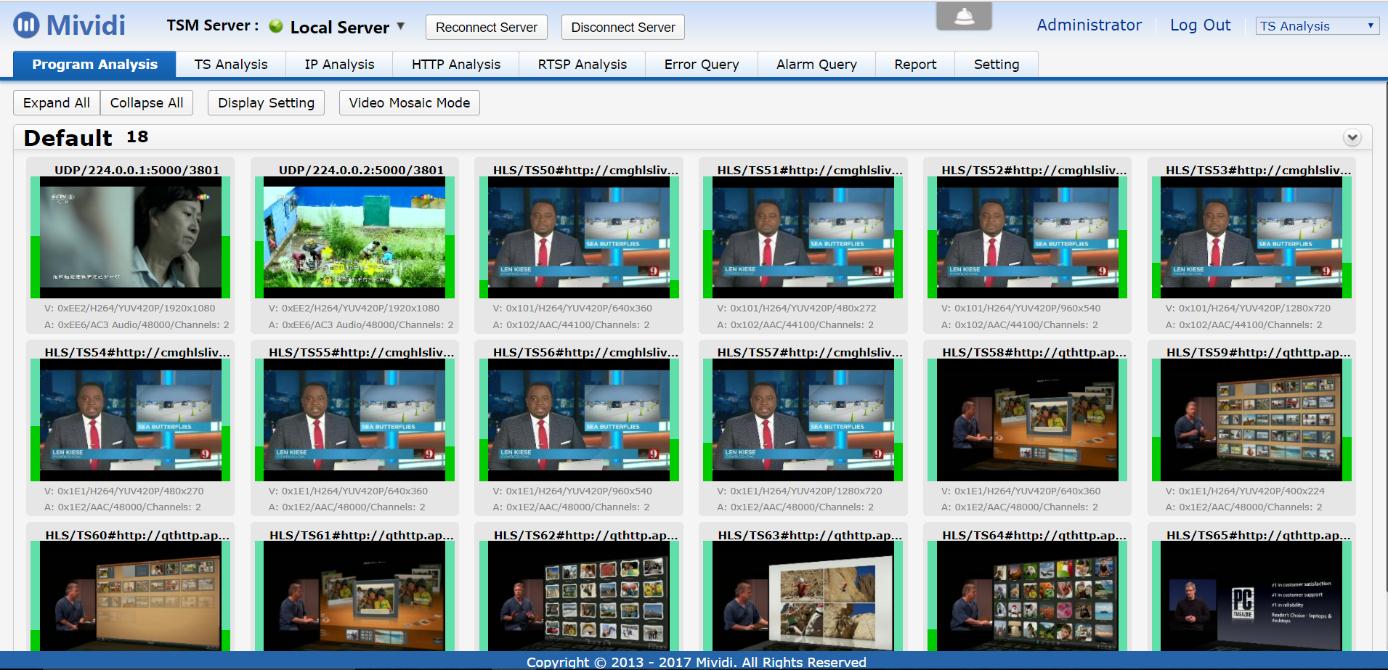Screen dimensions: 1388x670
Task: Open Display Setting
Action: tap(266, 102)
